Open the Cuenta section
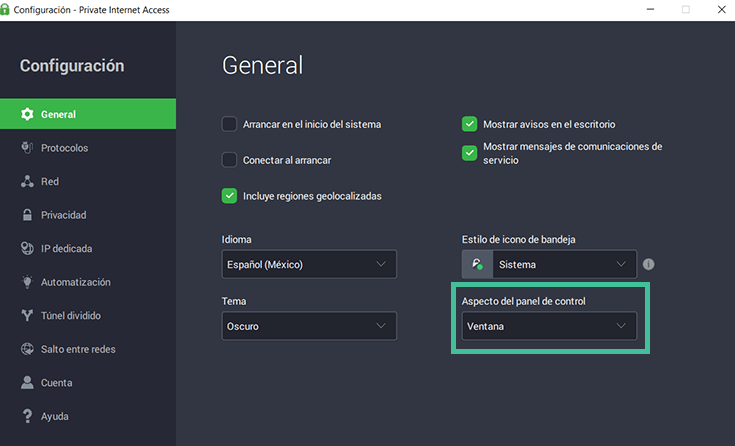735x446 pixels. point(88,383)
